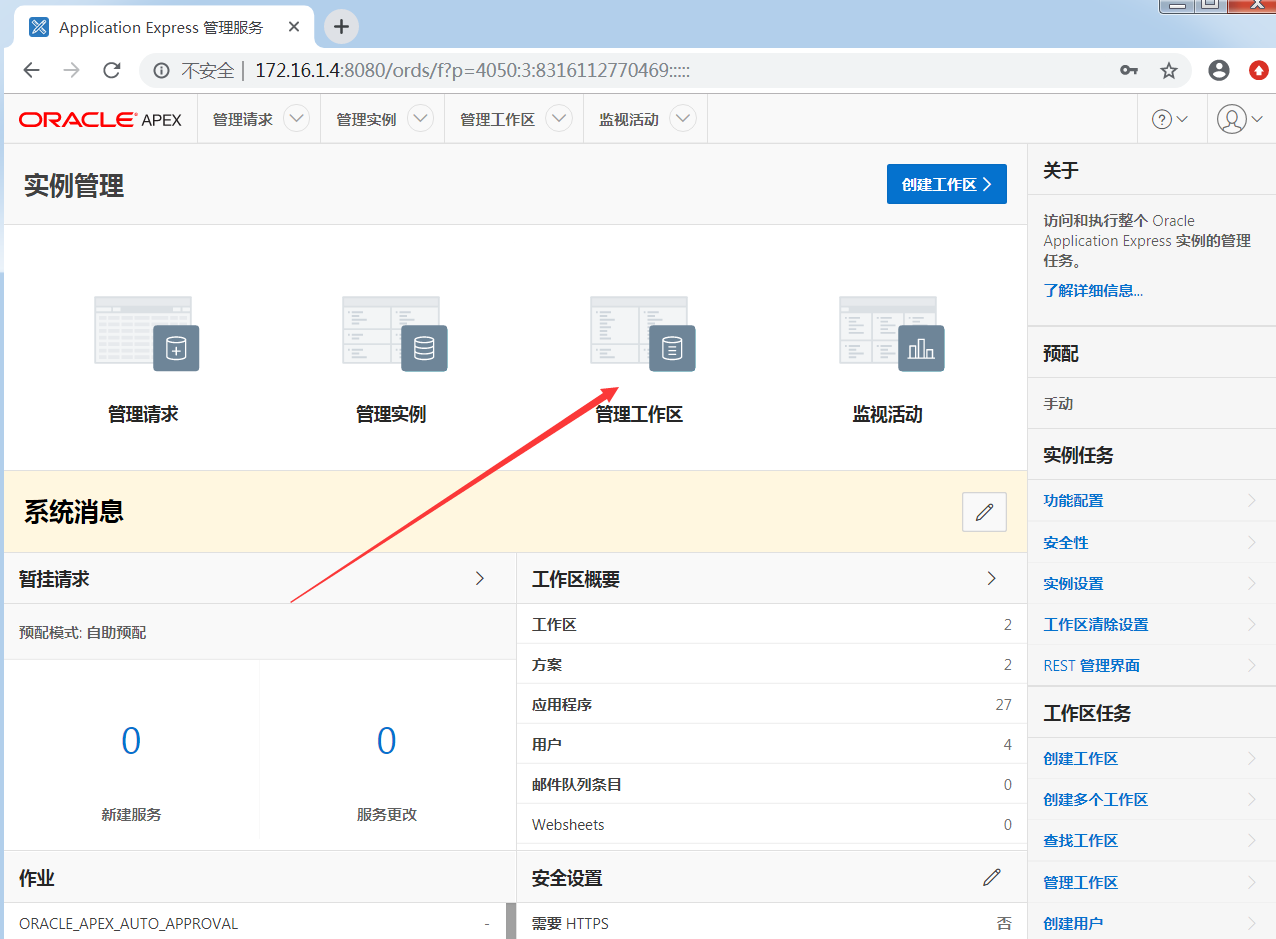
Task: Click the ORACLE_APEX_AUTO_APPROVAL job row
Action: pos(254,923)
